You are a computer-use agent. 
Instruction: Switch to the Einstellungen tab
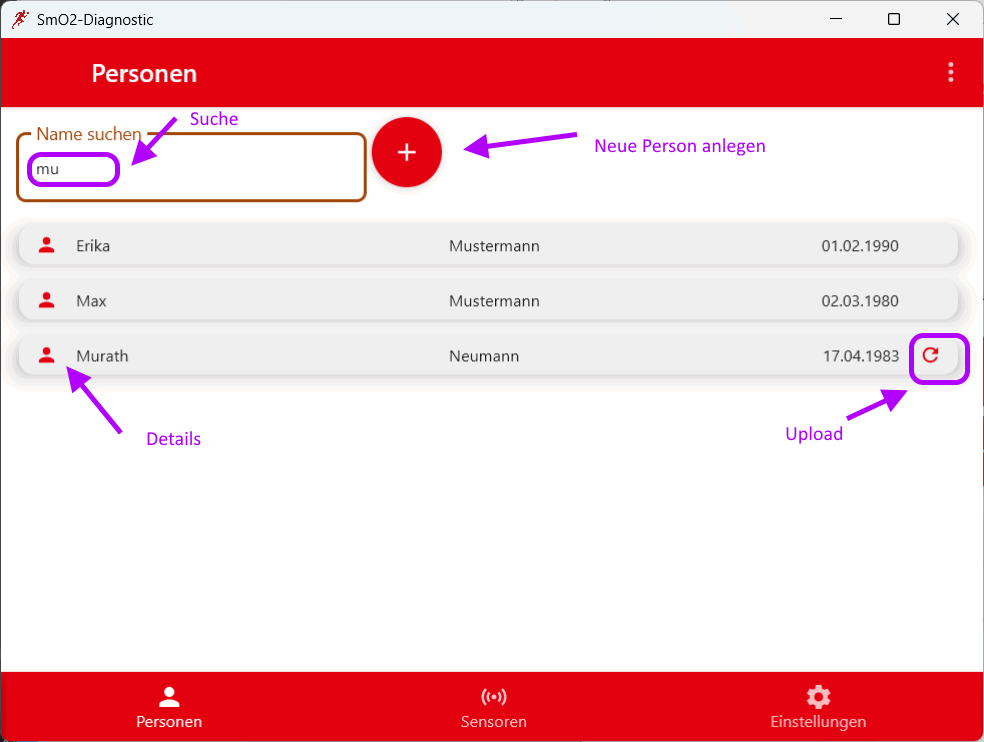coord(818,707)
